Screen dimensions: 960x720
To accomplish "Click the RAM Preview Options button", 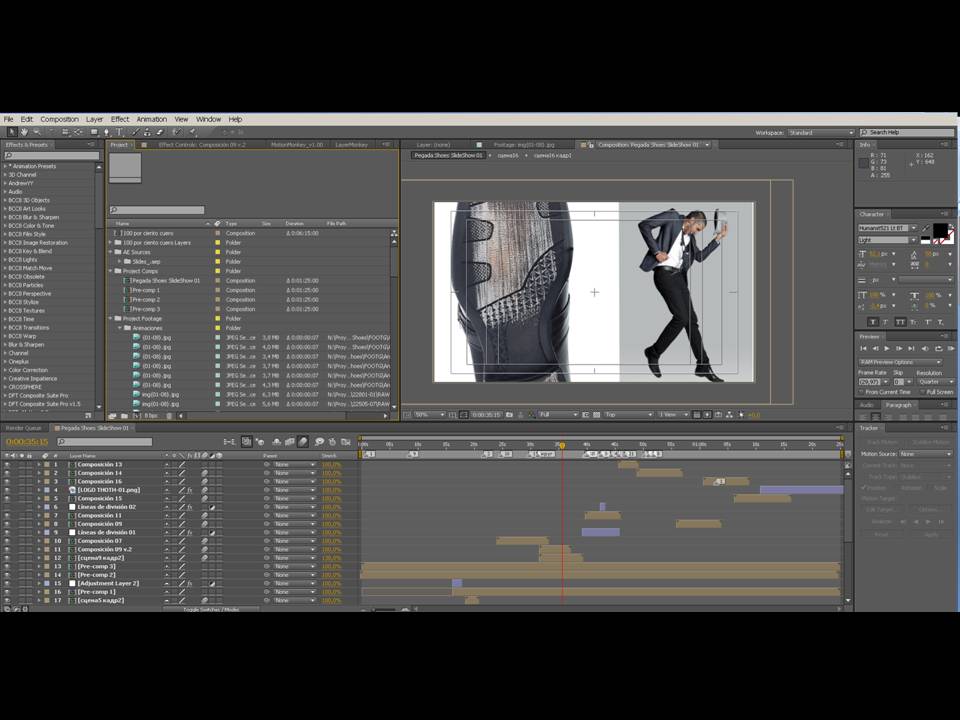I will point(900,362).
